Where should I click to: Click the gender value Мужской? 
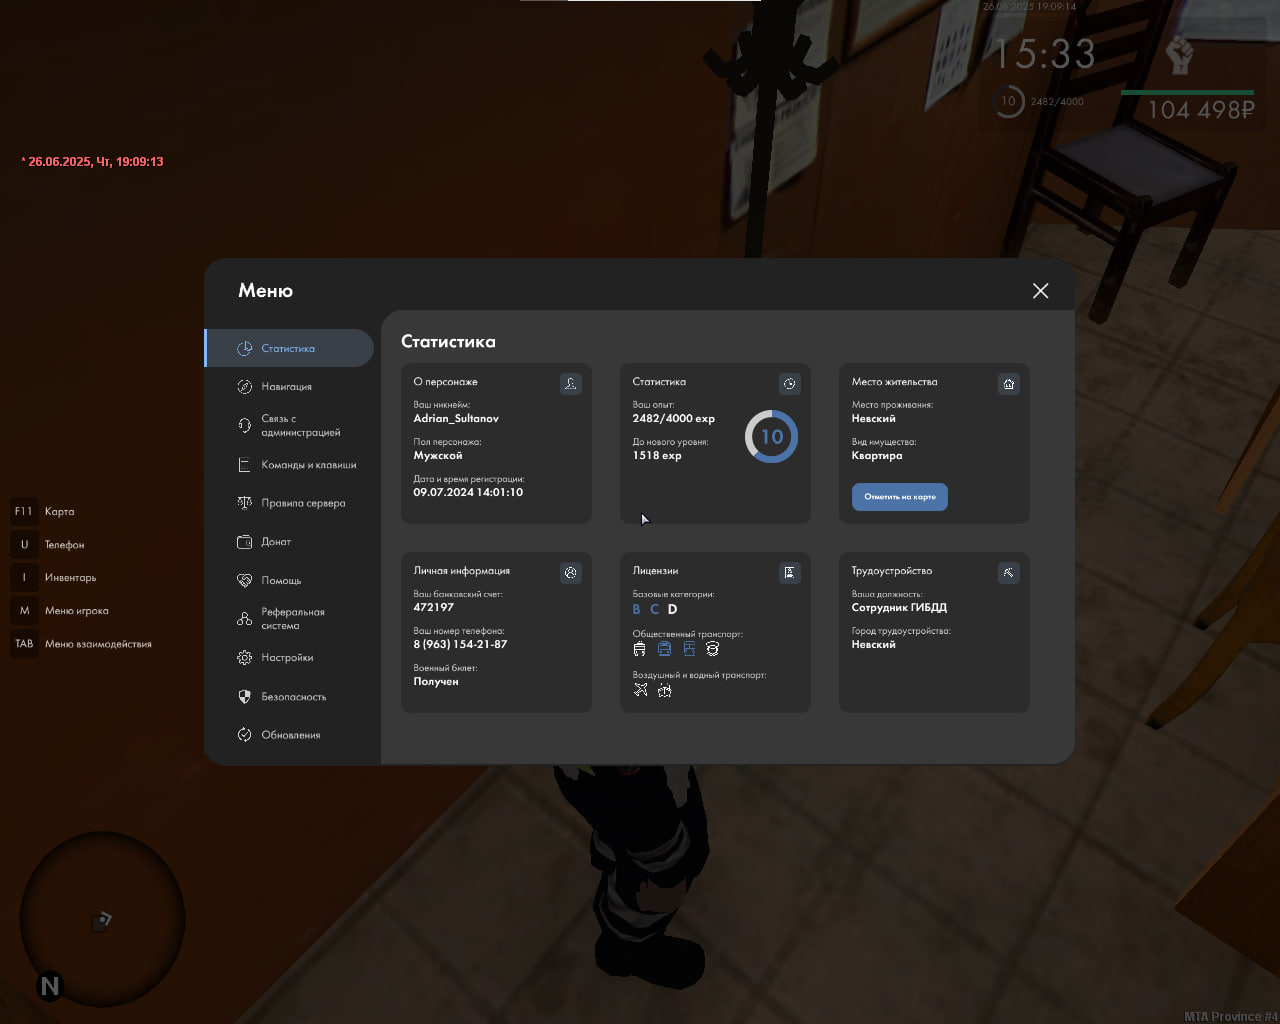tap(438, 455)
